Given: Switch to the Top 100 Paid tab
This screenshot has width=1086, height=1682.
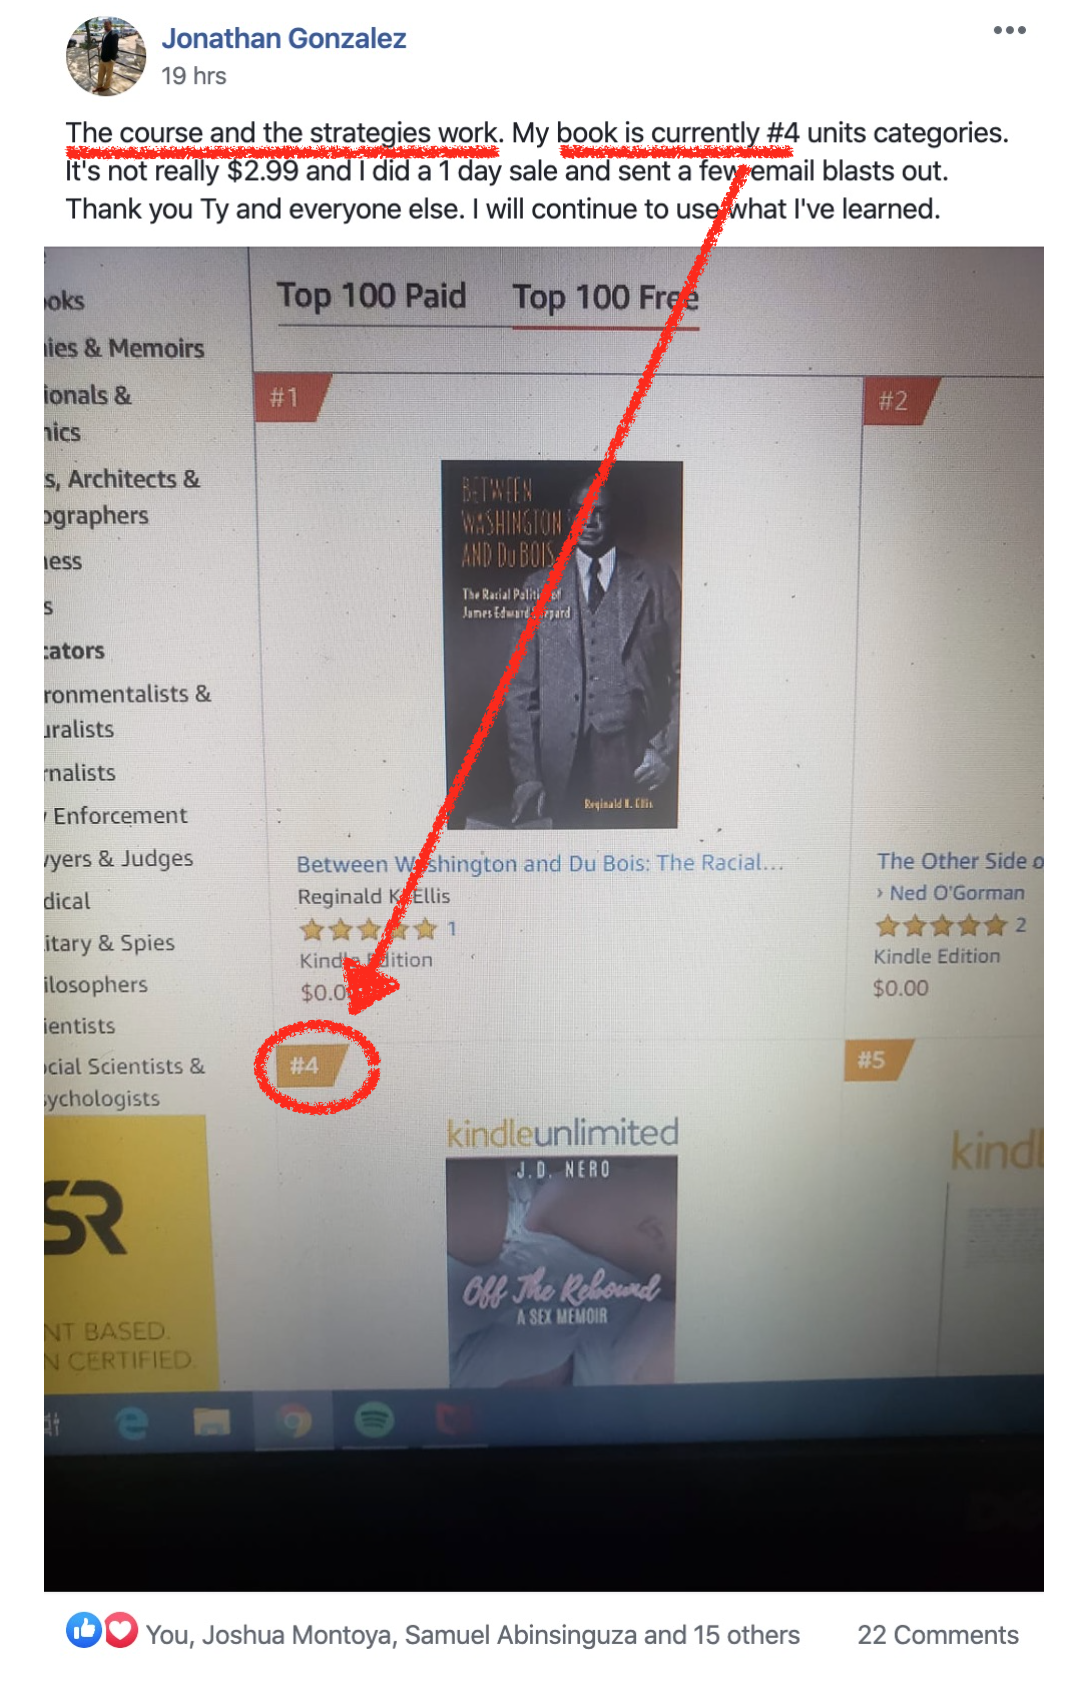Looking at the screenshot, I should click(371, 296).
